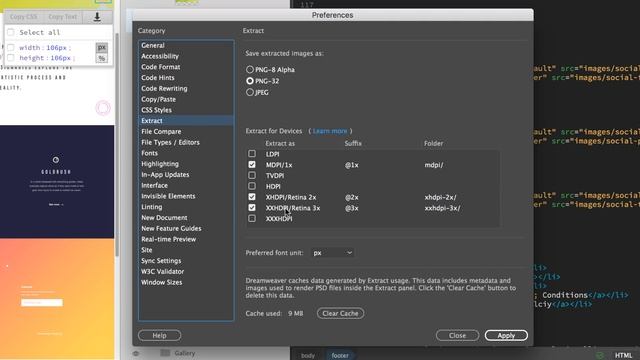This screenshot has width=640, height=360.
Task: Select Window Sizes category
Action: click(186, 282)
